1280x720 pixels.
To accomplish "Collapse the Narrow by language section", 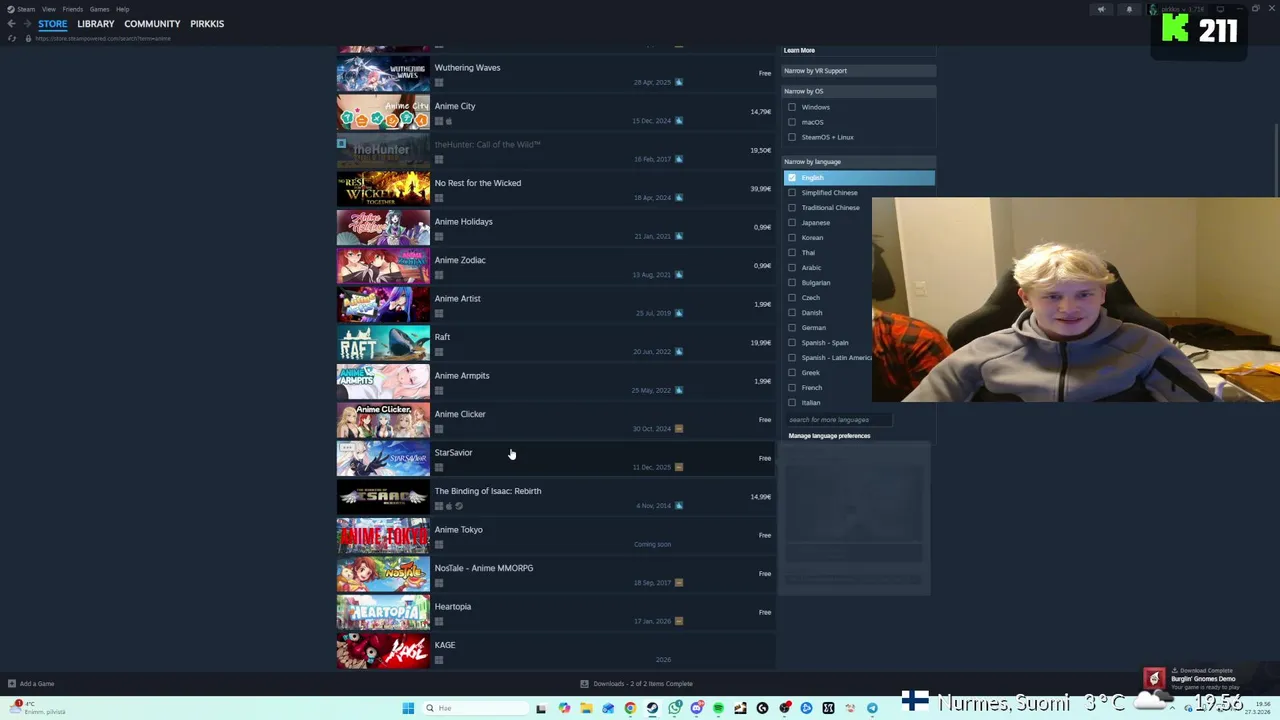I will [x=858, y=162].
